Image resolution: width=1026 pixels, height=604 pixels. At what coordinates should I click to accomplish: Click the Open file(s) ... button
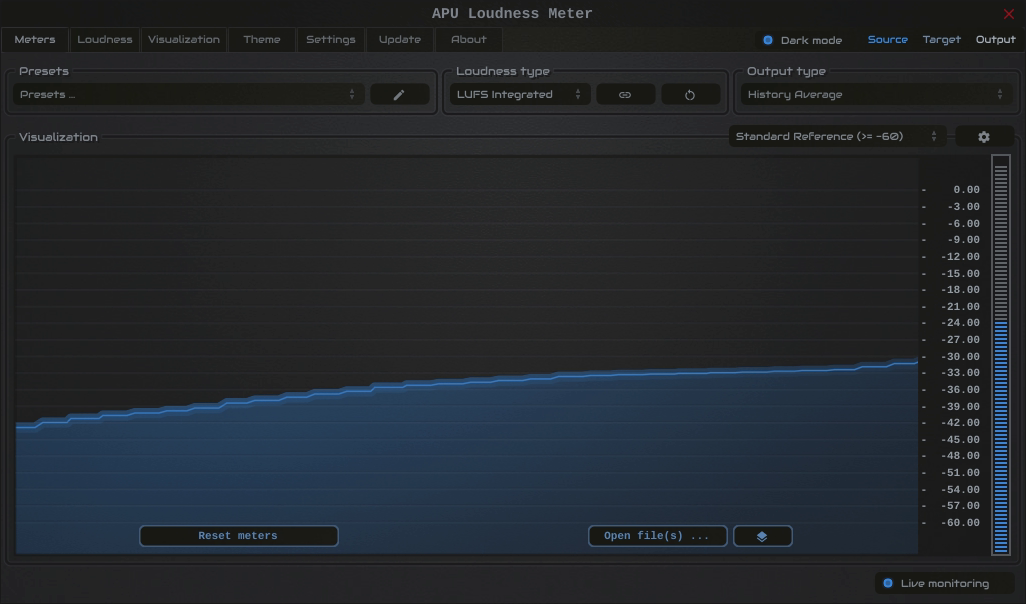[x=658, y=536]
